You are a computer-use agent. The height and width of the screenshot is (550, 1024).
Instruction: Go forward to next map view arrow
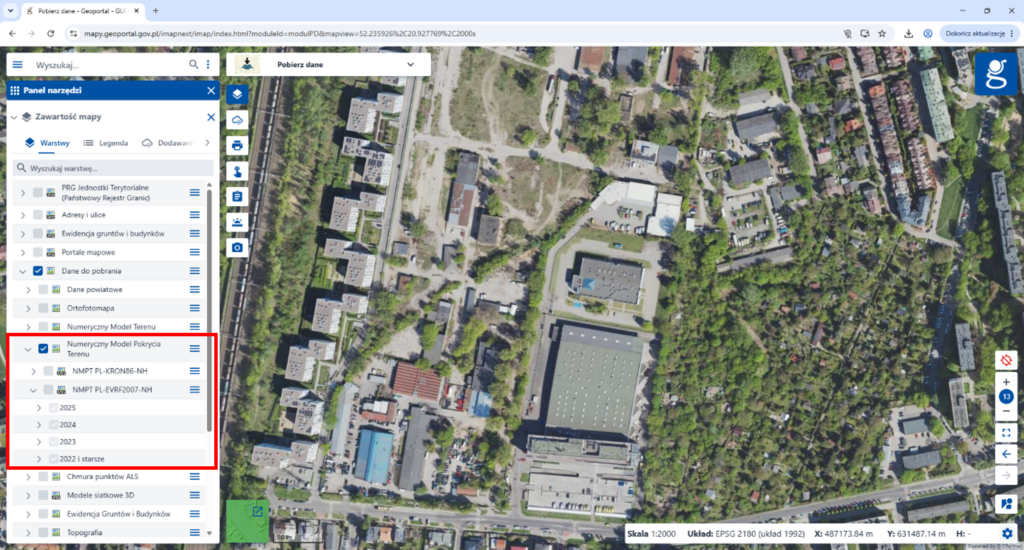(1006, 476)
